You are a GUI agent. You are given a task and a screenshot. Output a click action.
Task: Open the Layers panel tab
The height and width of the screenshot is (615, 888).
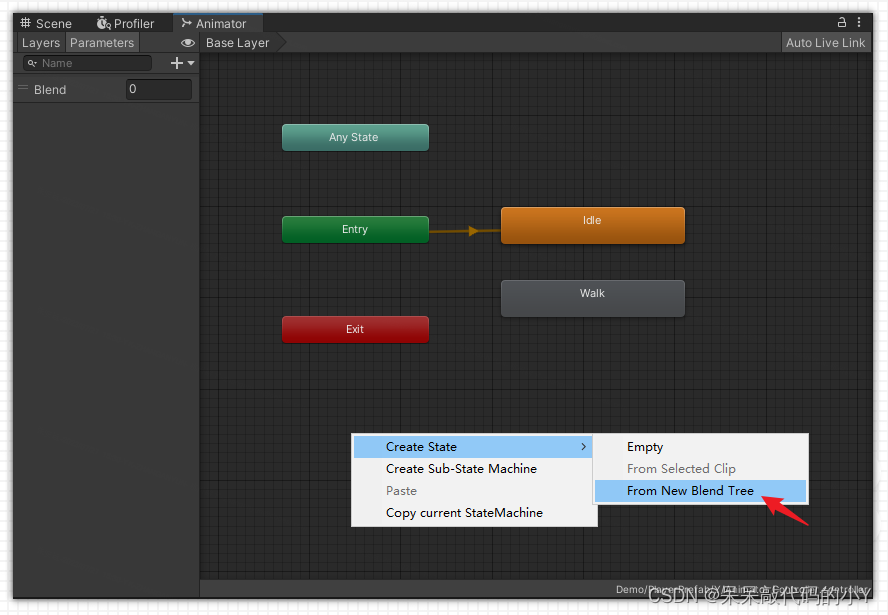click(x=41, y=42)
